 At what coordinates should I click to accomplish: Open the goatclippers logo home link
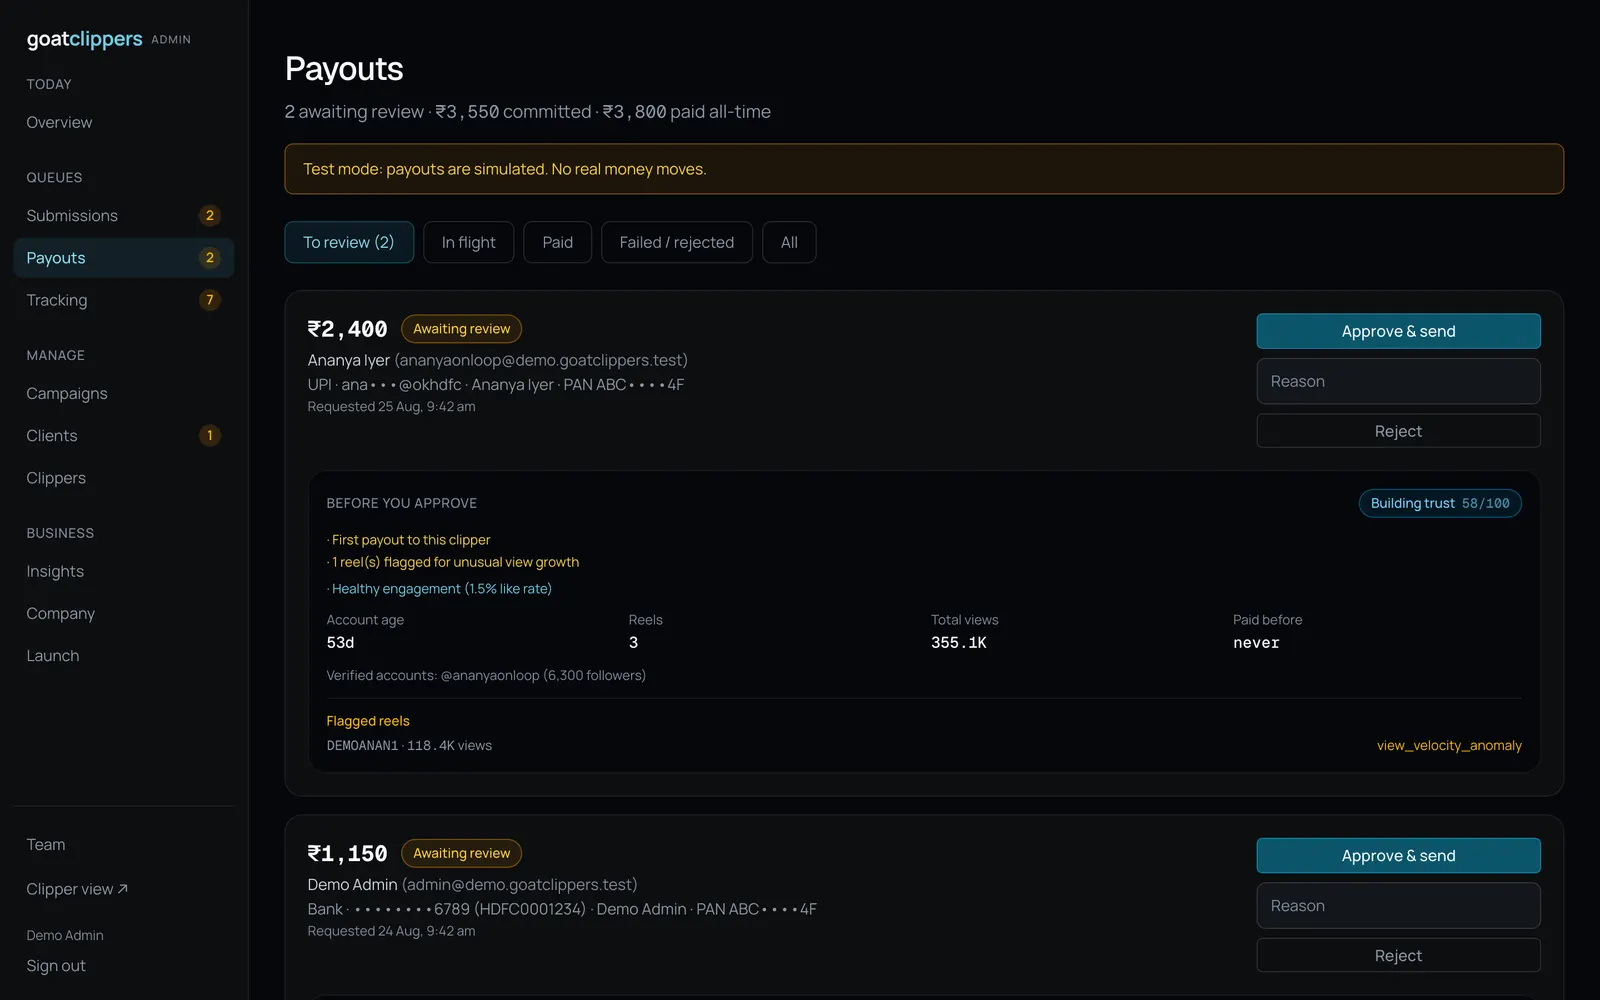click(x=85, y=39)
